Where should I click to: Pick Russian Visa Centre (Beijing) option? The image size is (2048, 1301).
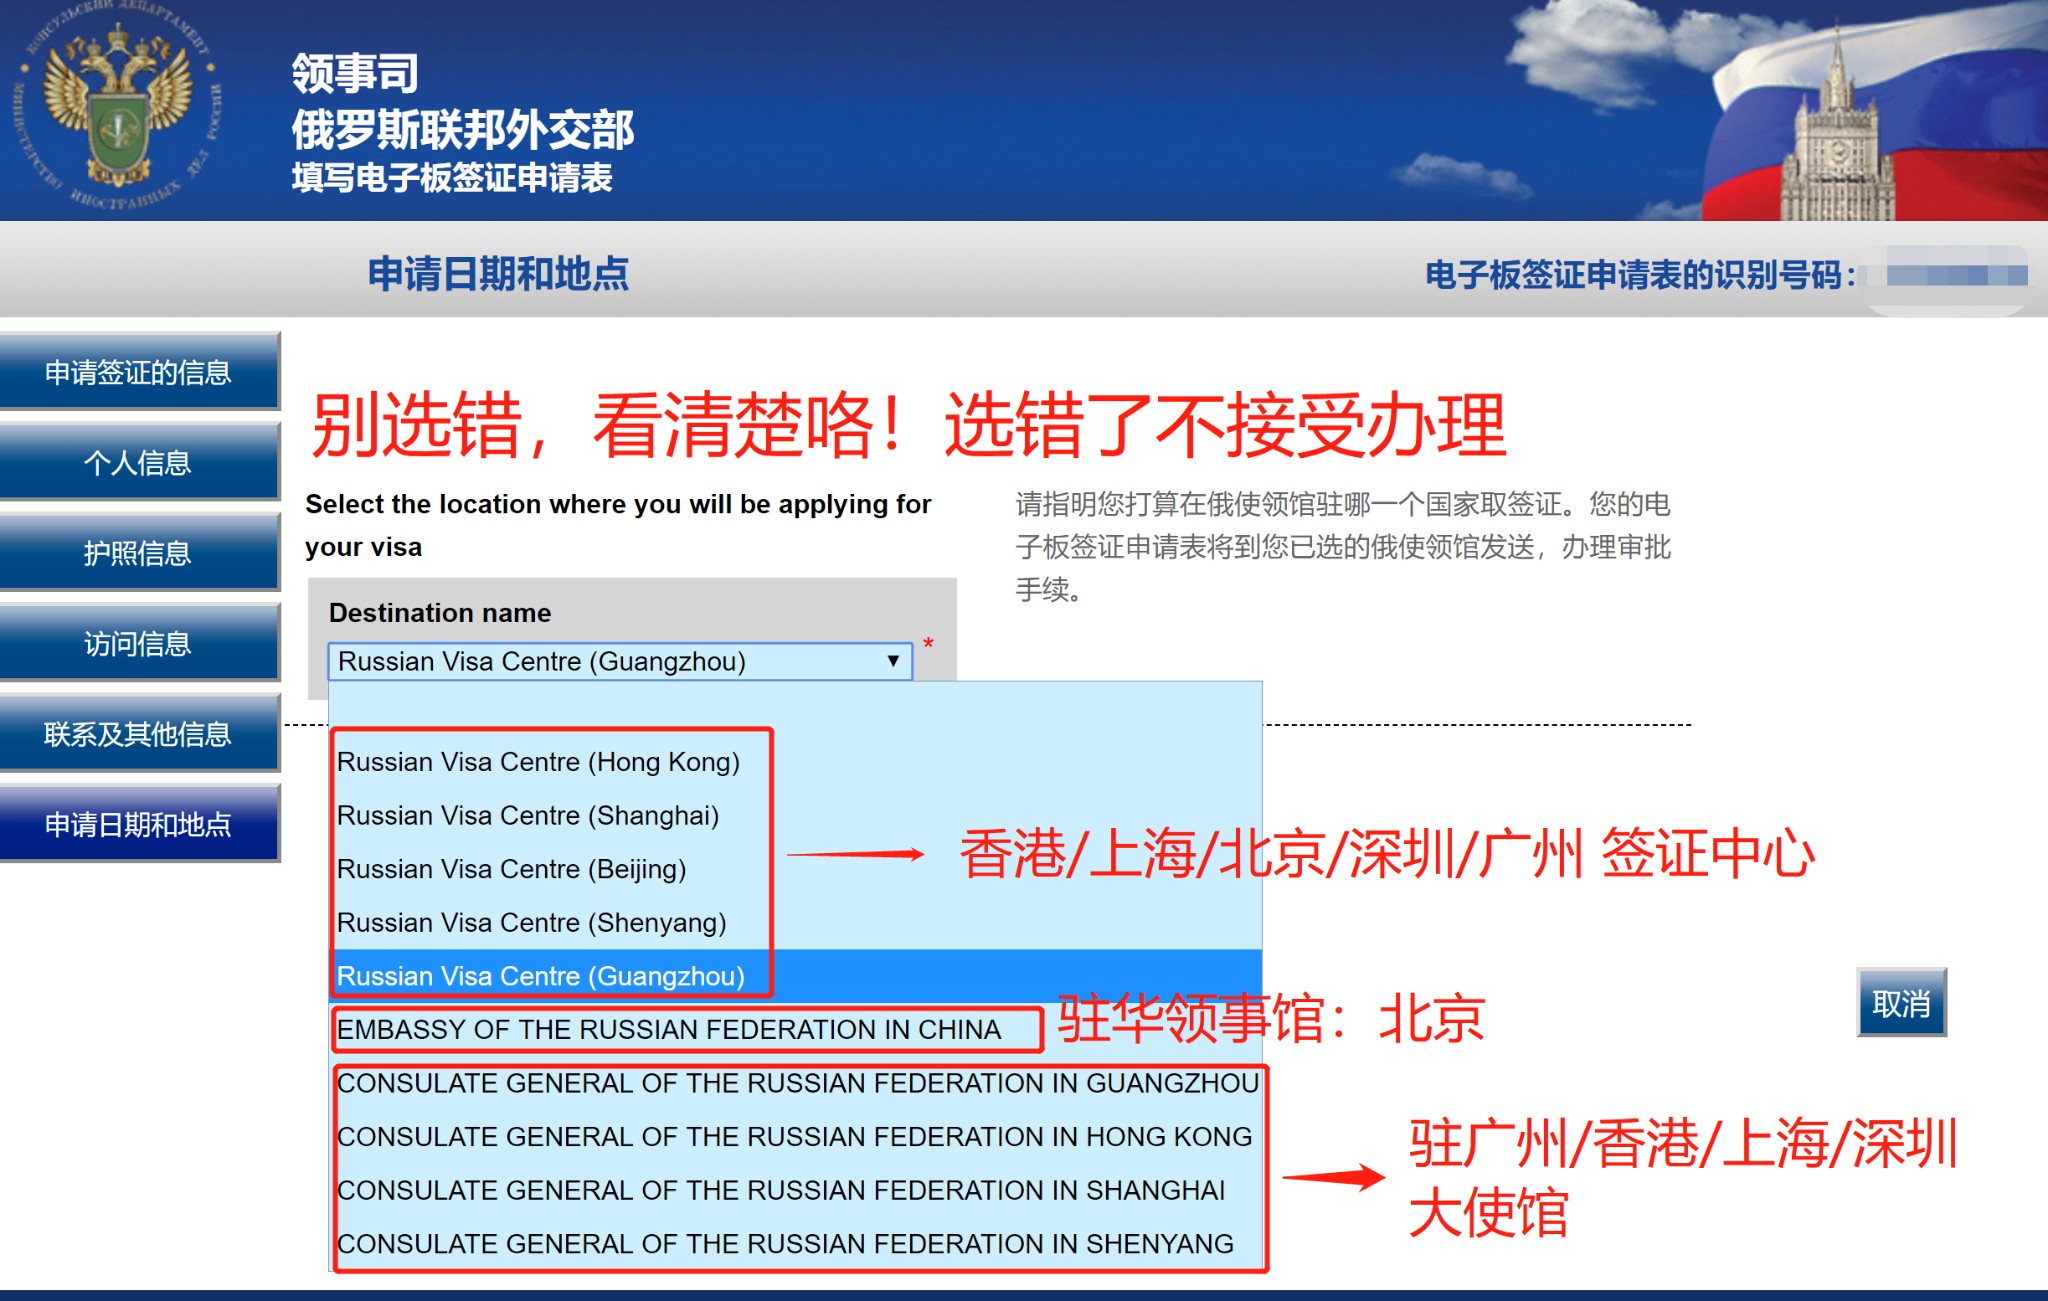pyautogui.click(x=512, y=869)
